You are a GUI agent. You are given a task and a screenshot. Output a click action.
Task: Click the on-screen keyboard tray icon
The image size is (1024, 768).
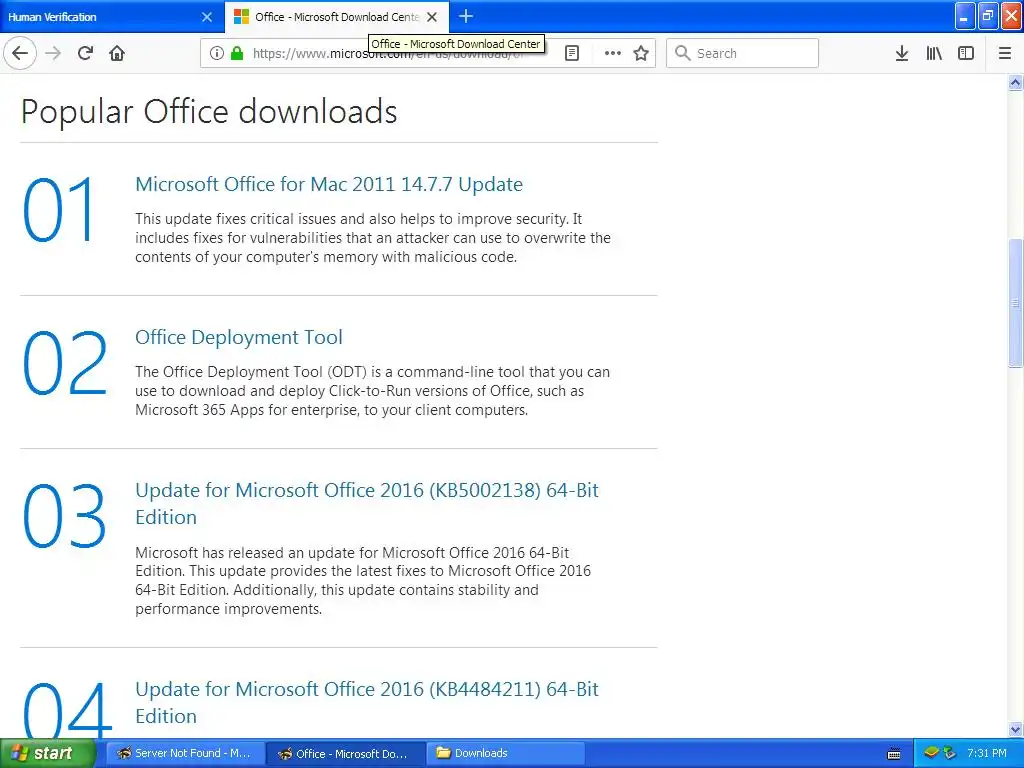(894, 754)
